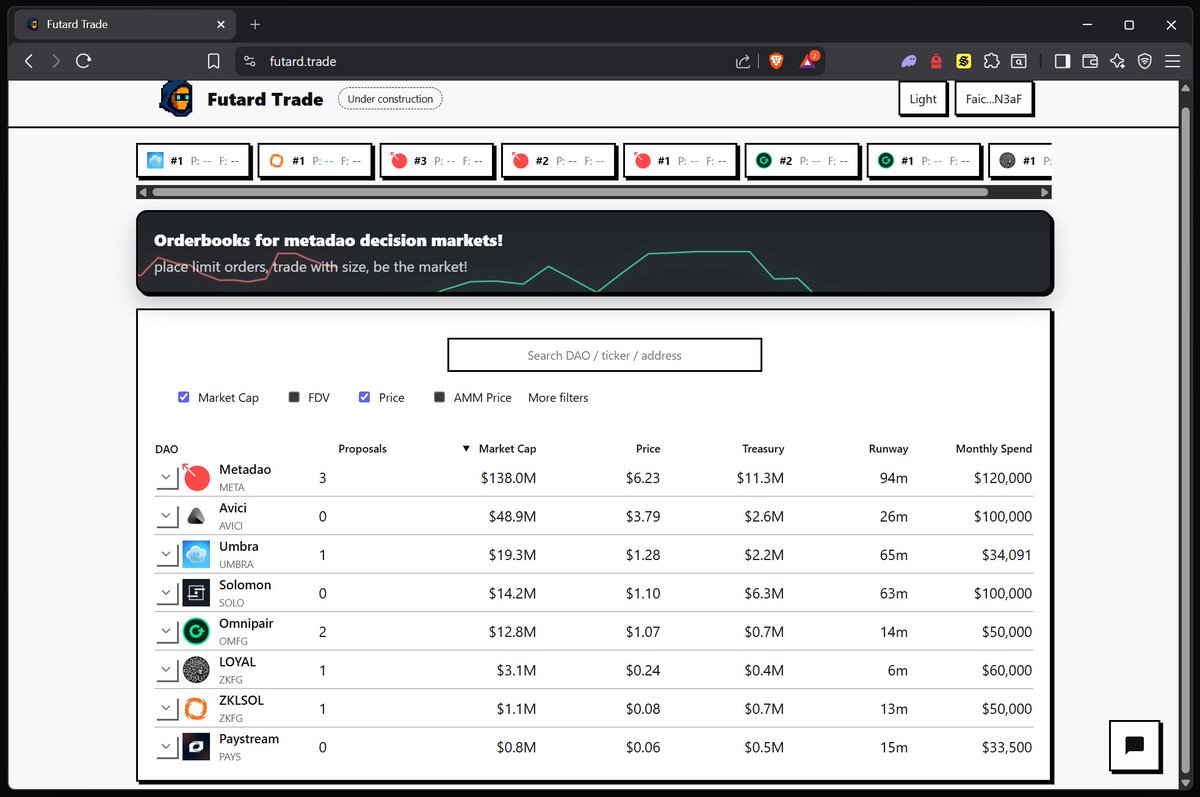Open the browser hamburger menu
This screenshot has height=797, width=1200.
1172,61
